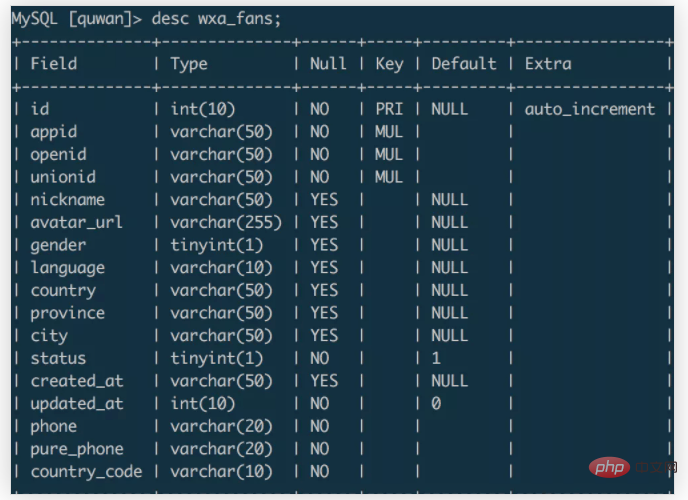Click the 'province' field name
The image size is (688, 500).
tap(68, 313)
